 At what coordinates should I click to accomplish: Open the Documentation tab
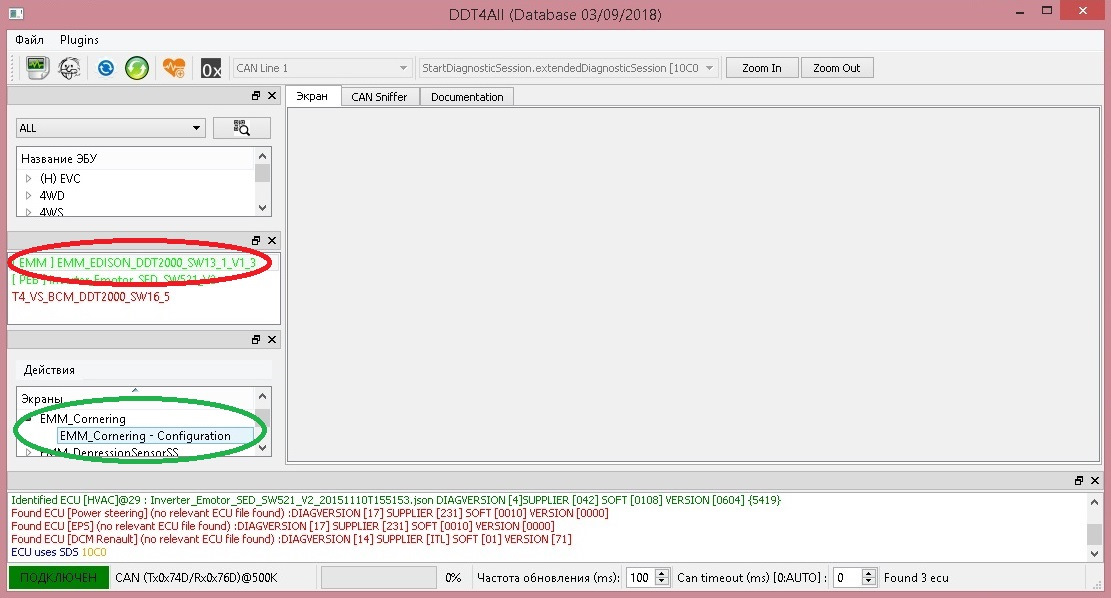tap(467, 97)
